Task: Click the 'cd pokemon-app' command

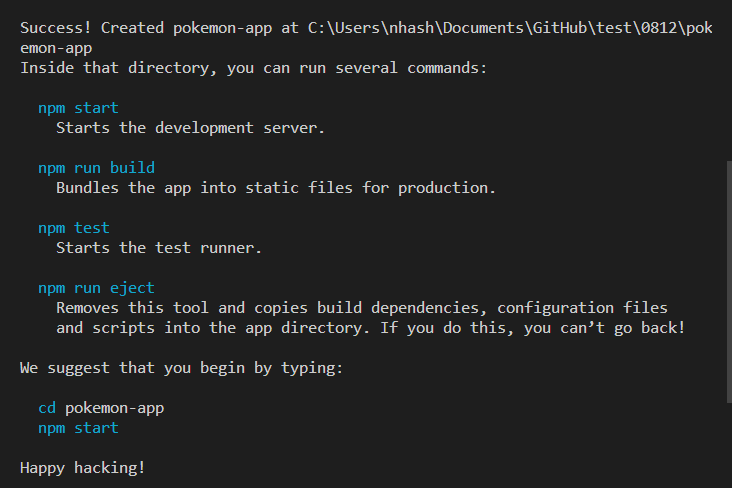Action: (101, 408)
